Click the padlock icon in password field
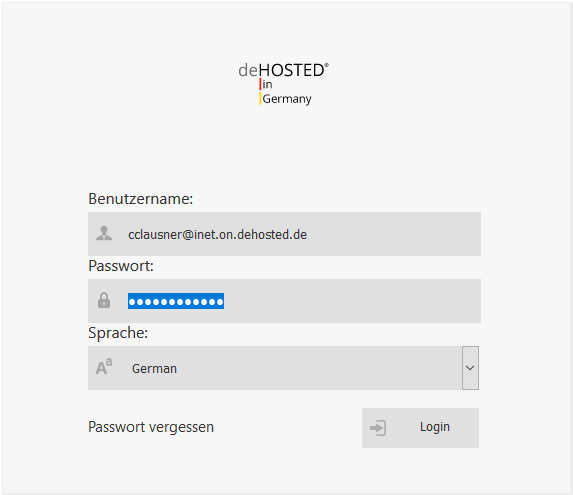573x495 pixels. pos(104,300)
